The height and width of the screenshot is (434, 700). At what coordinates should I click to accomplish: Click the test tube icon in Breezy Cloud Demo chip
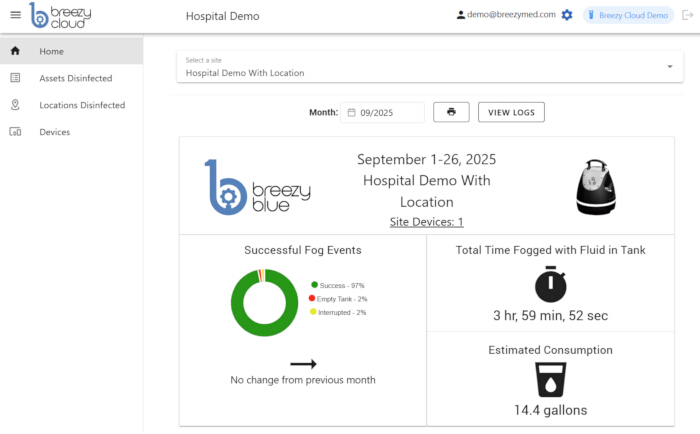591,15
